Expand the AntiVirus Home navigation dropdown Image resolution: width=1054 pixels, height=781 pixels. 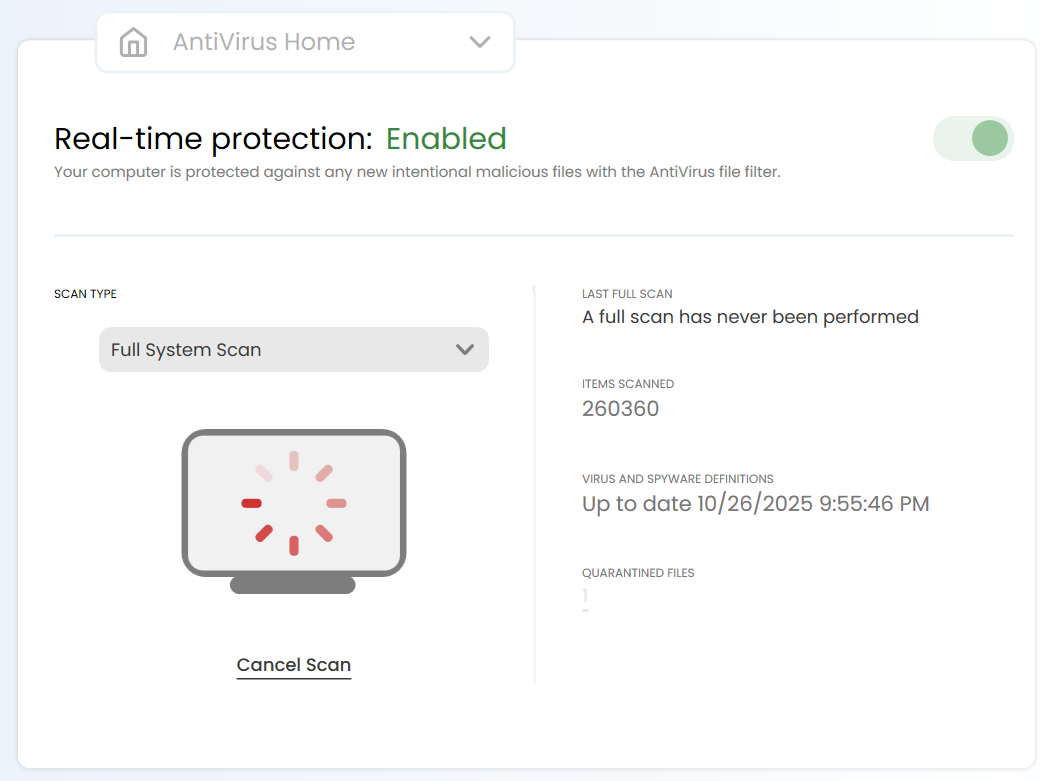tap(480, 42)
